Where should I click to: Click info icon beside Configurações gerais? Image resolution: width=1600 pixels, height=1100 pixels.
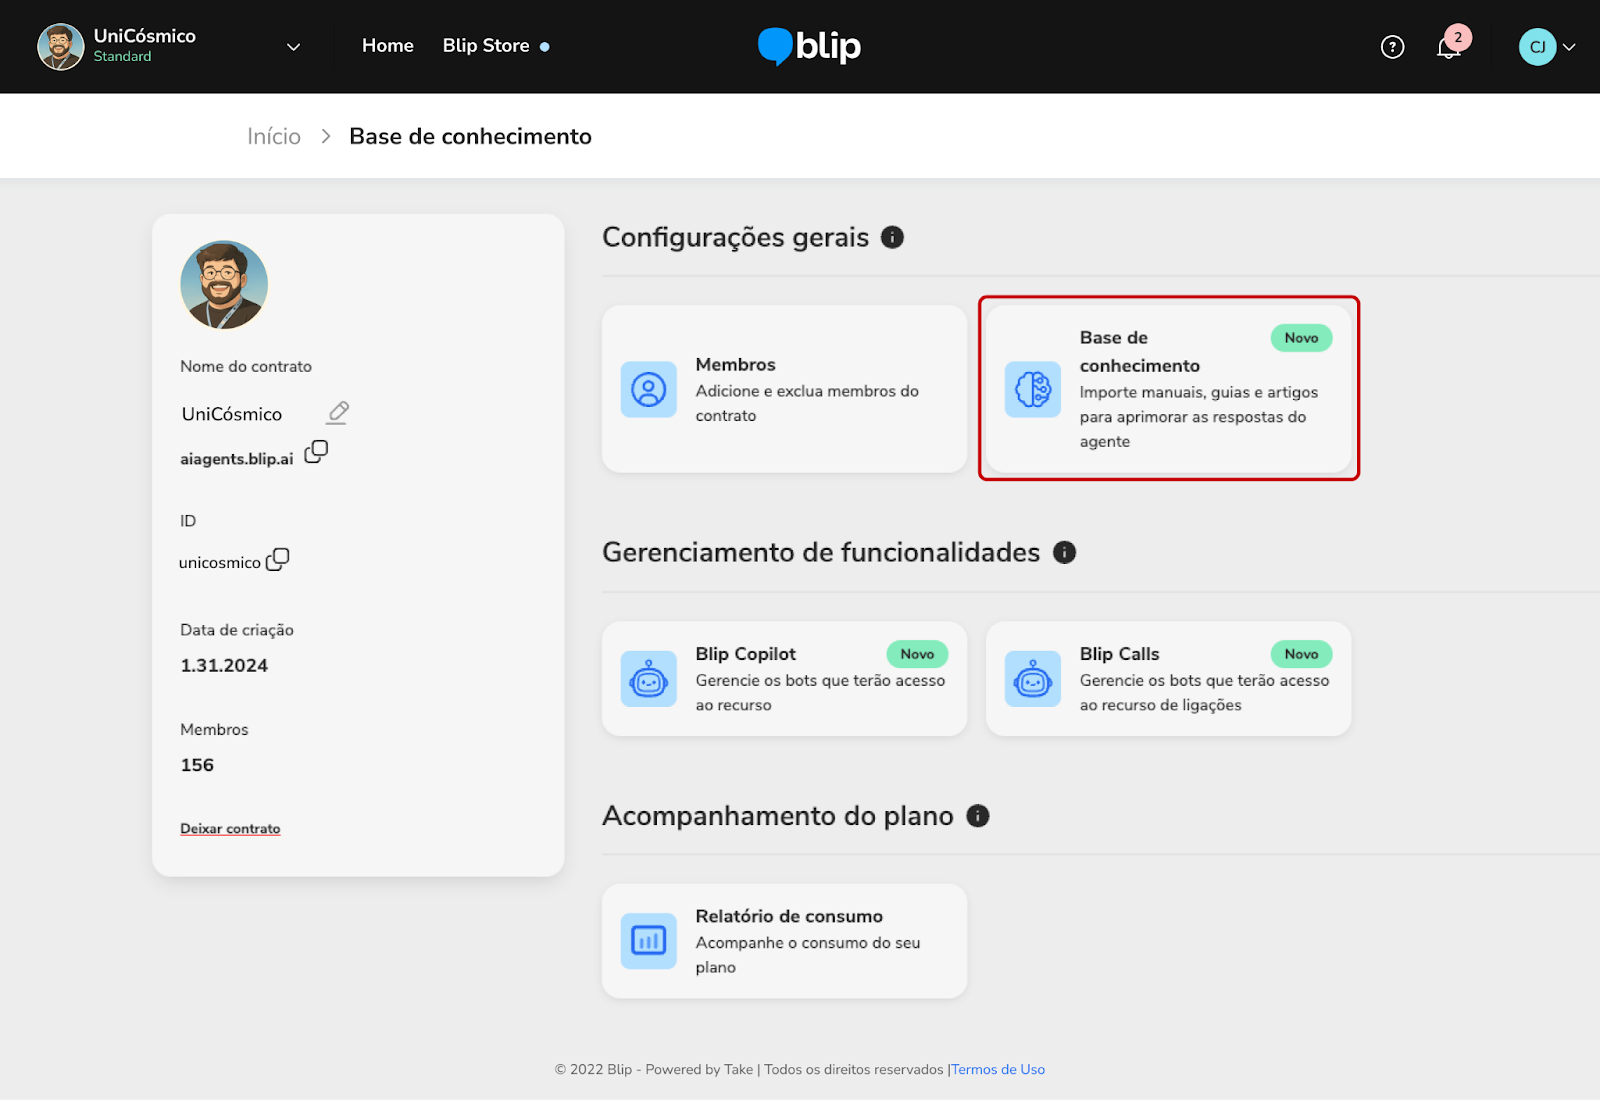click(892, 237)
